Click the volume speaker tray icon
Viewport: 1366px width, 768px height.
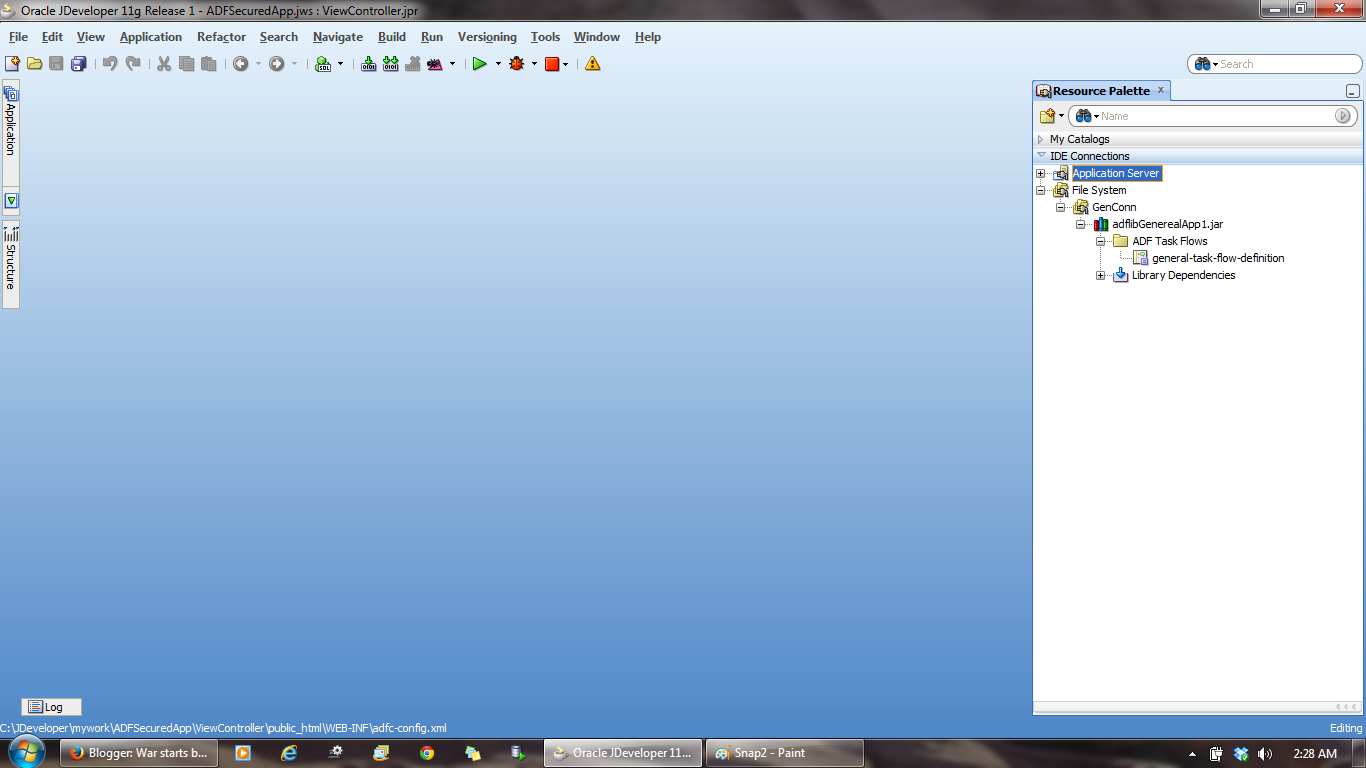pos(1265,754)
